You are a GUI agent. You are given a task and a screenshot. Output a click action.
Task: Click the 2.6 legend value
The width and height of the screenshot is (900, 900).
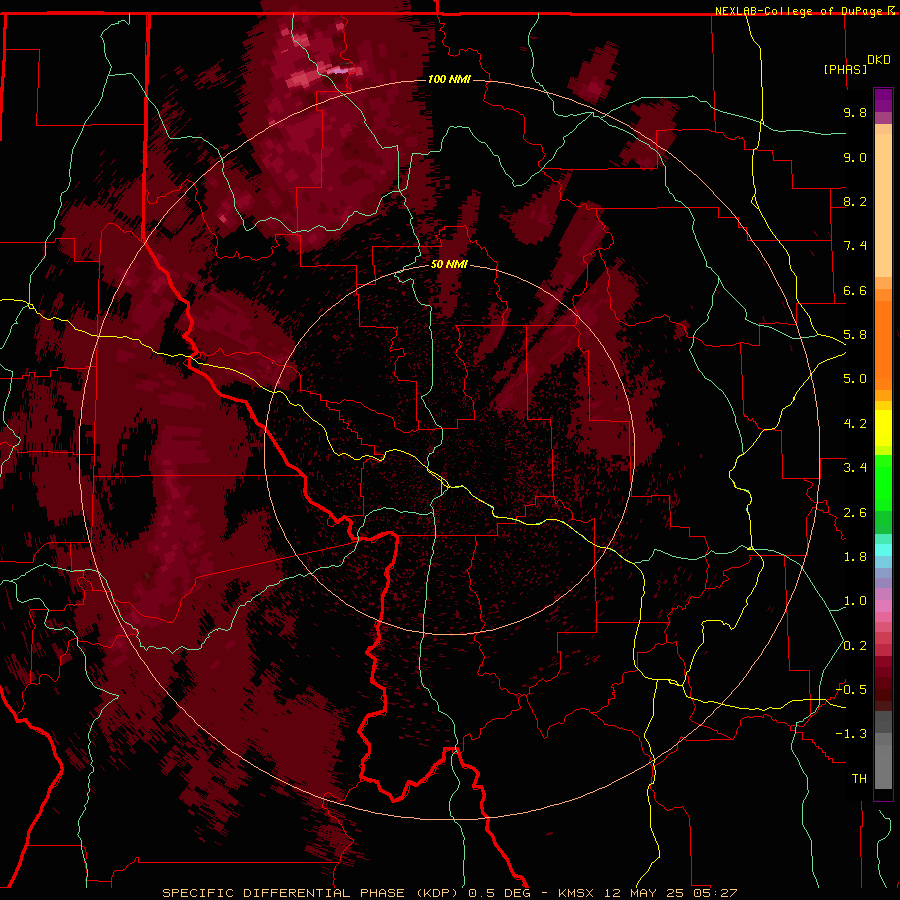[855, 513]
